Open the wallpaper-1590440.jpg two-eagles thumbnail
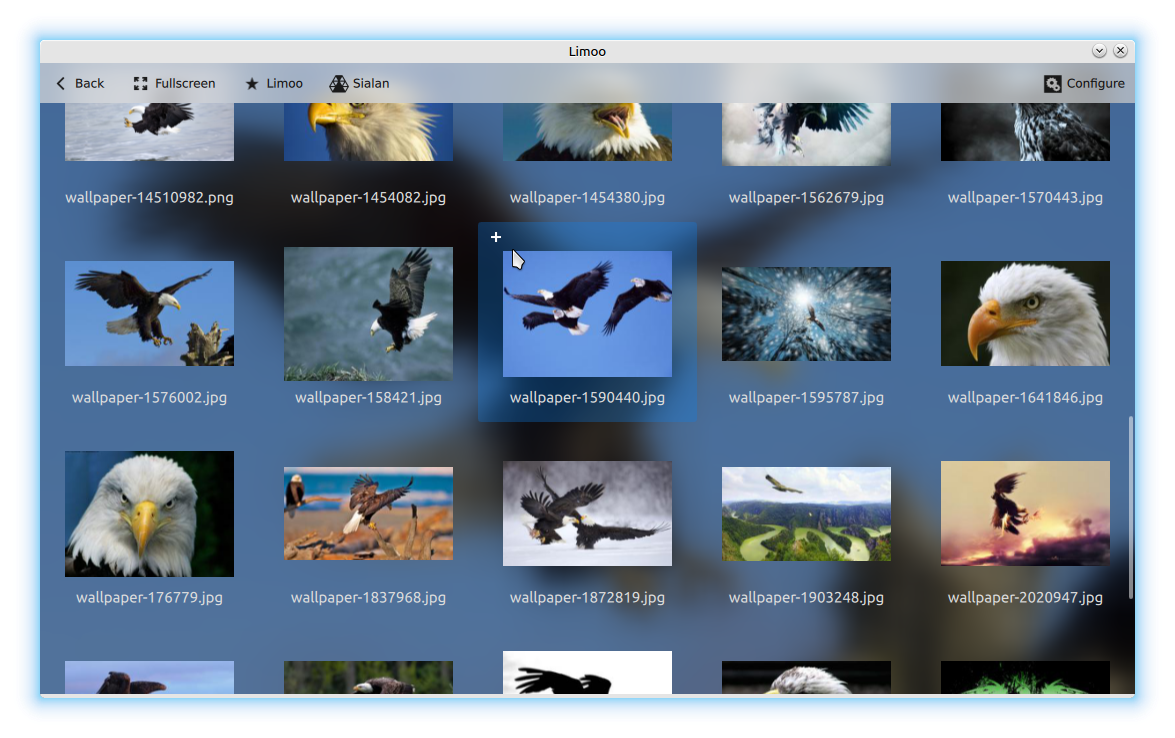The width and height of the screenshot is (1175, 738). pyautogui.click(x=587, y=313)
